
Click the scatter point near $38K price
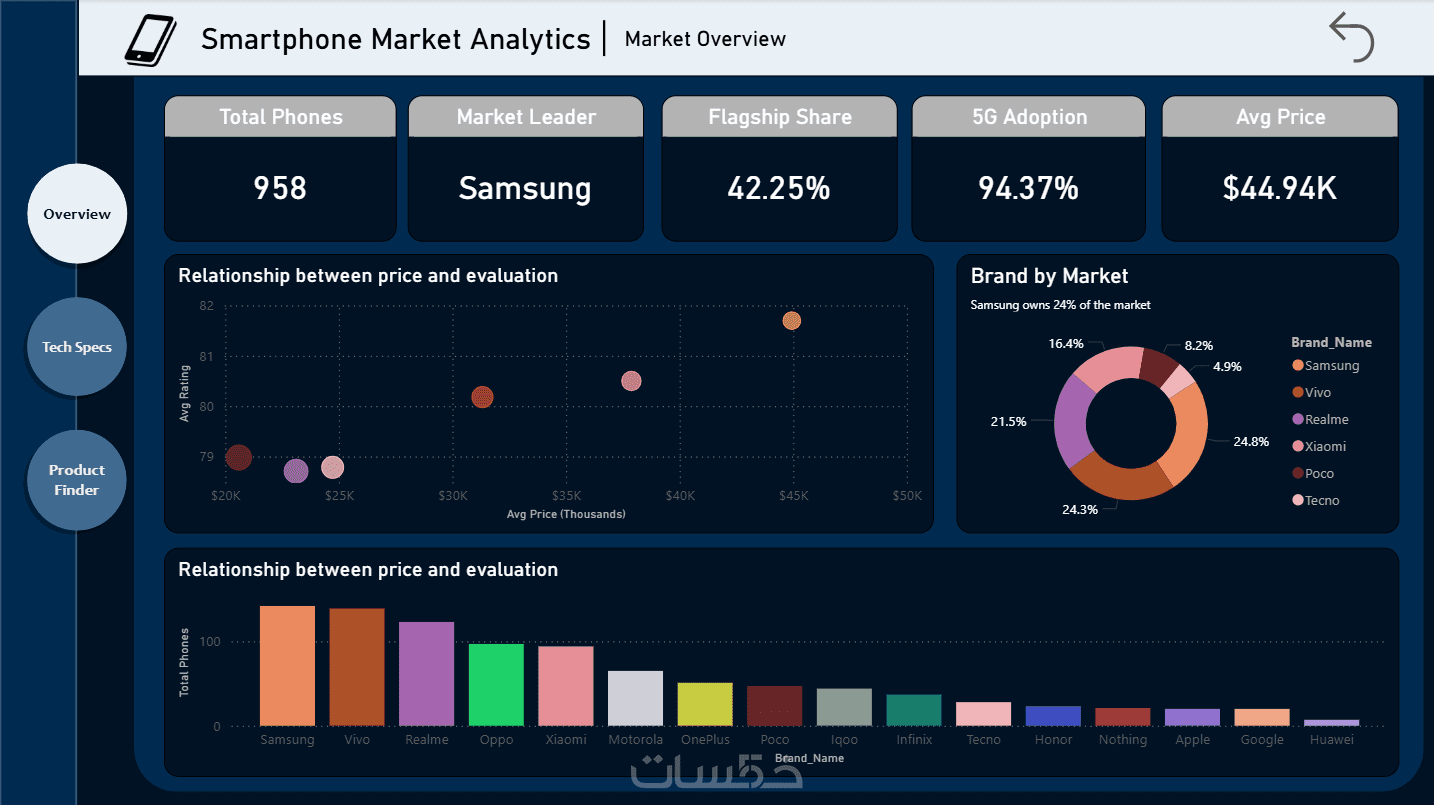click(x=631, y=381)
